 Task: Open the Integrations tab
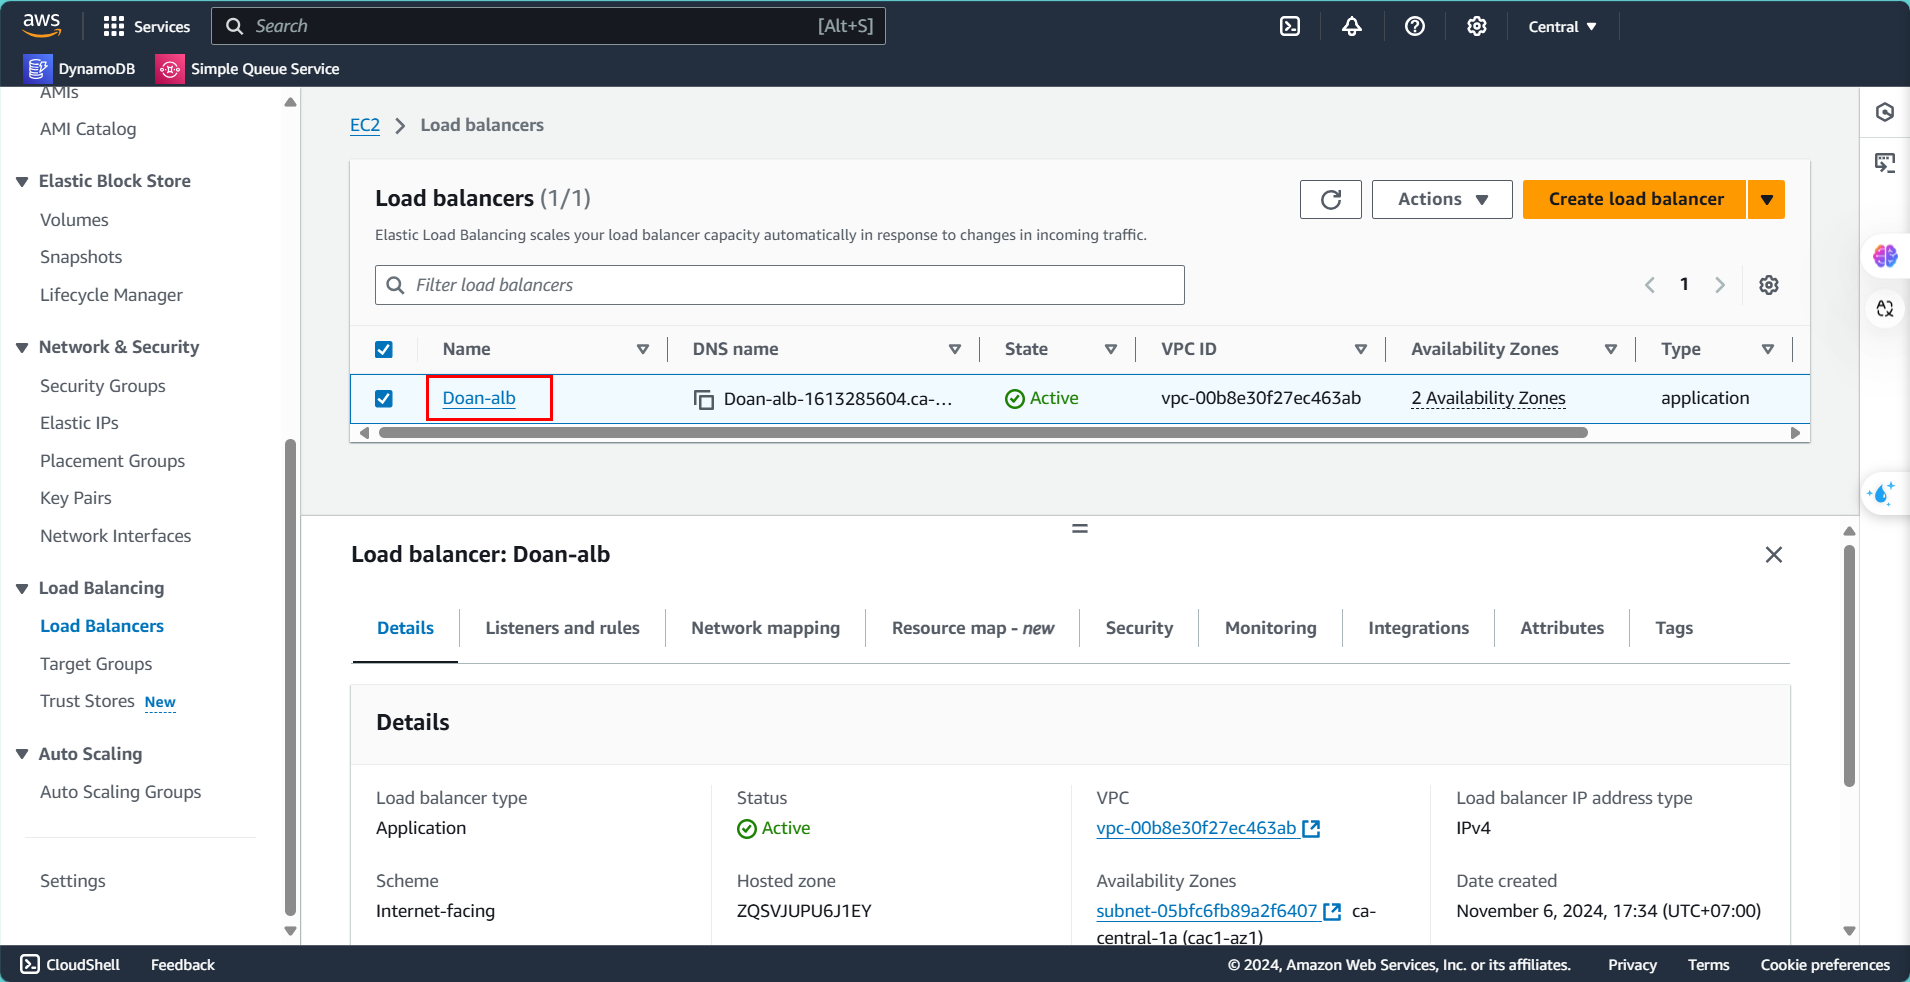coord(1418,628)
